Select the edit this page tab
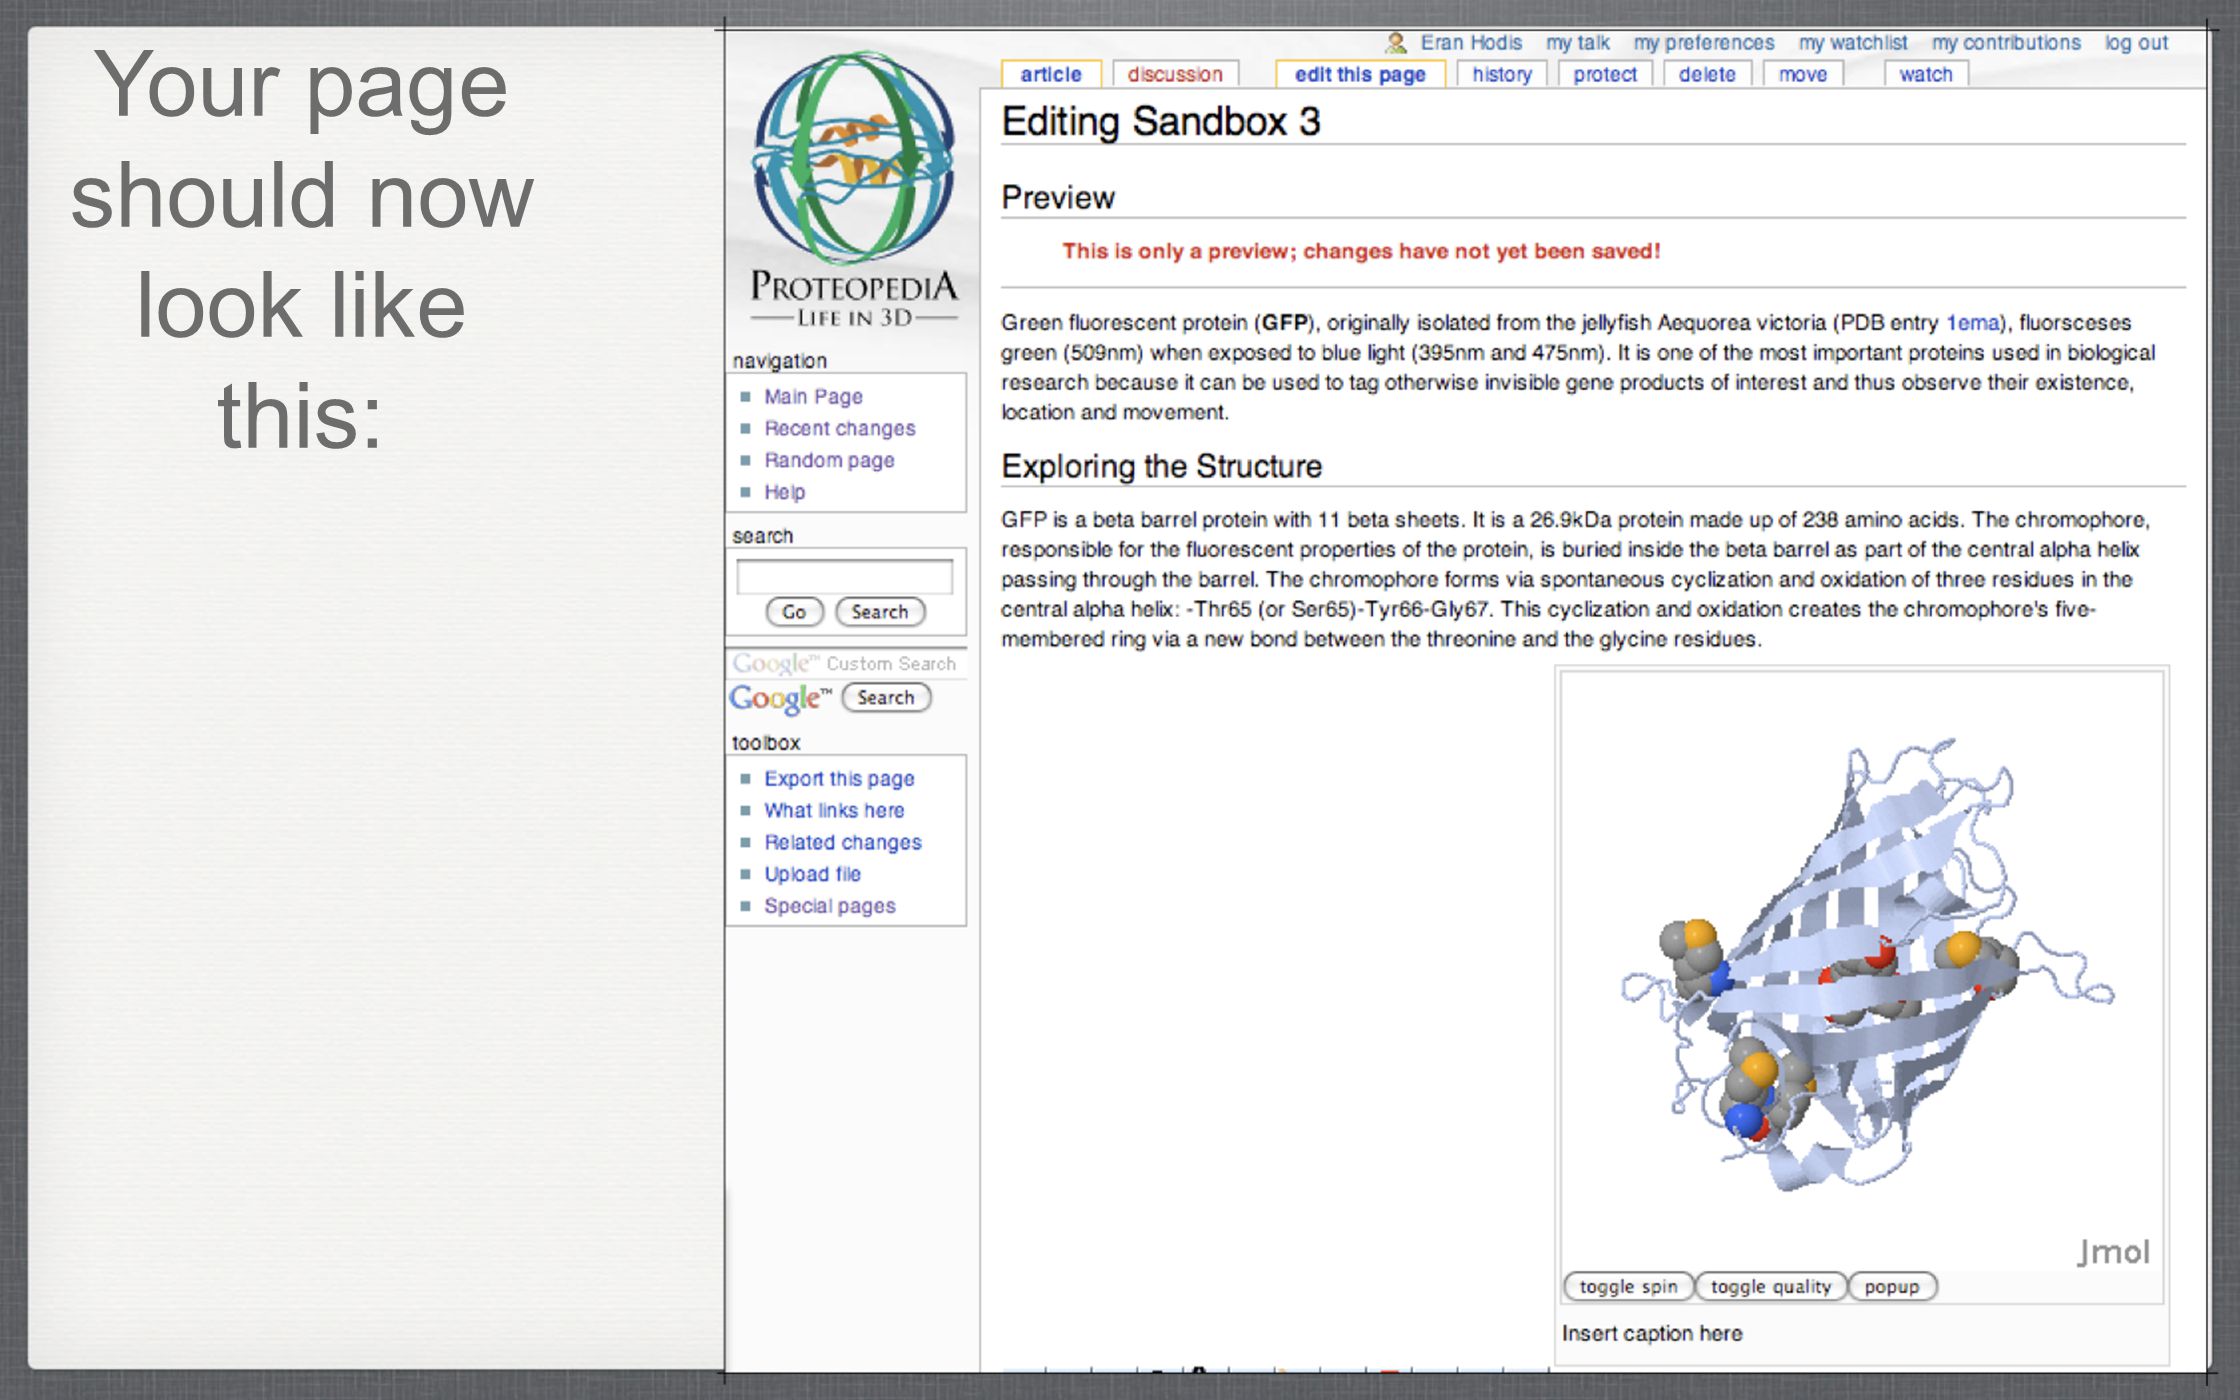Image resolution: width=2240 pixels, height=1400 pixels. pos(1360,74)
